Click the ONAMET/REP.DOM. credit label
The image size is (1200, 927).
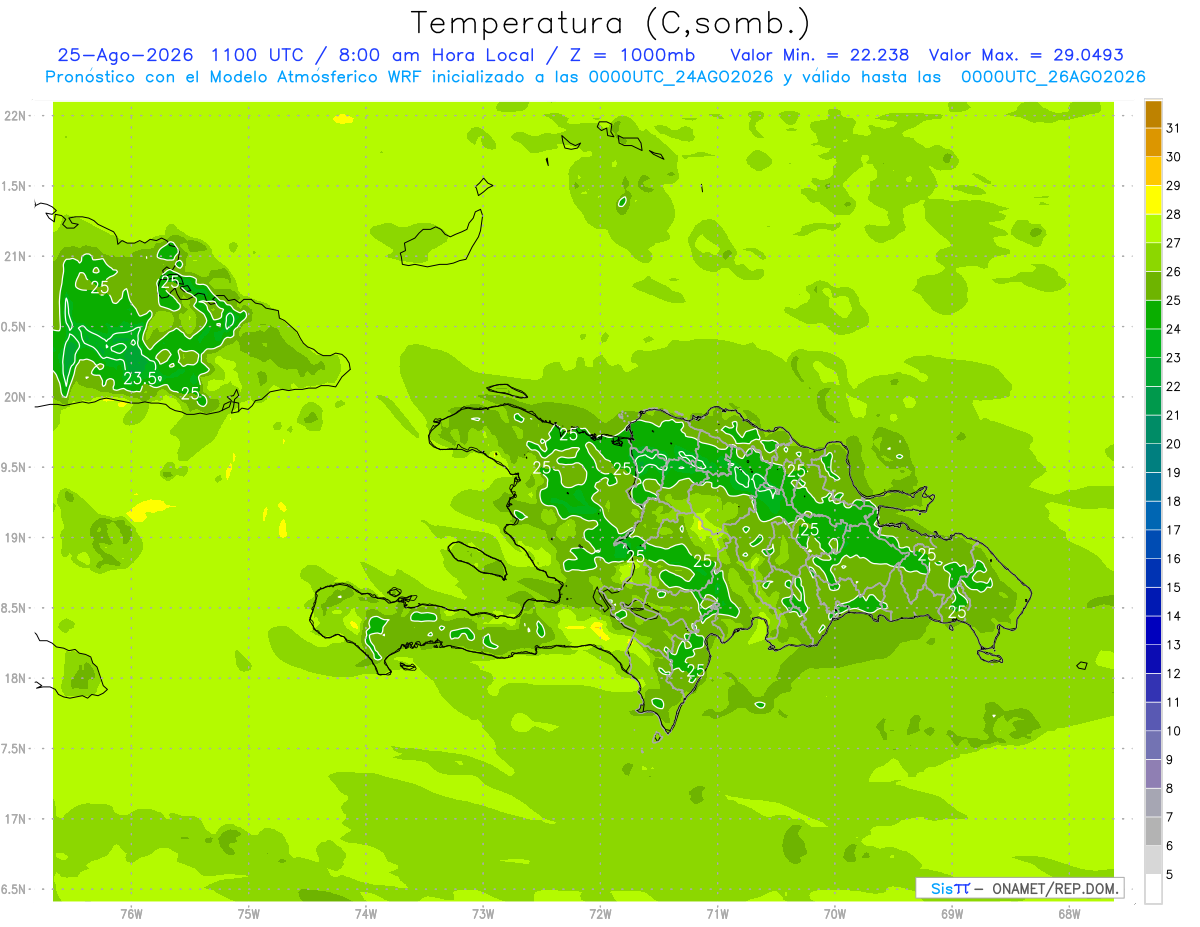point(1054,888)
